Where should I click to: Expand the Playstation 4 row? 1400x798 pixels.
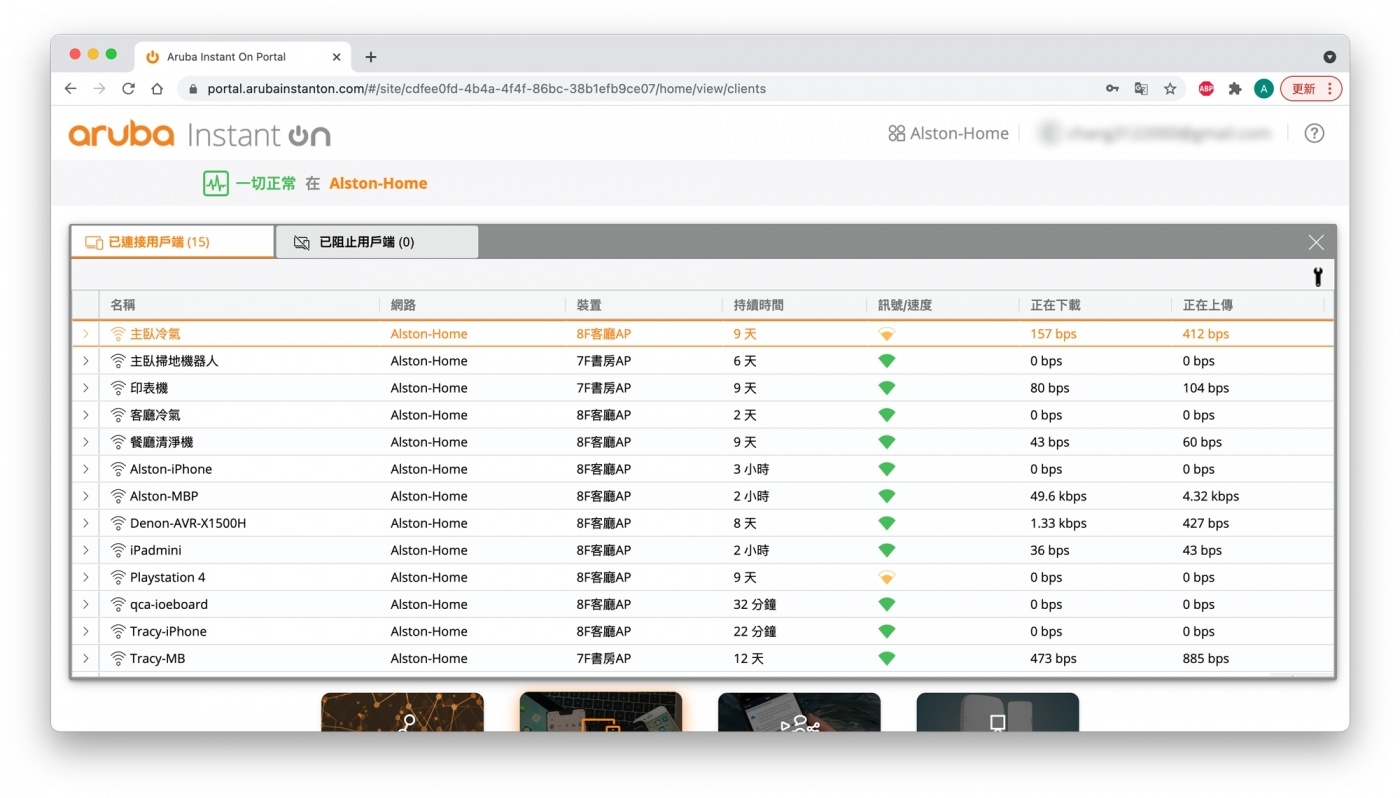point(86,577)
